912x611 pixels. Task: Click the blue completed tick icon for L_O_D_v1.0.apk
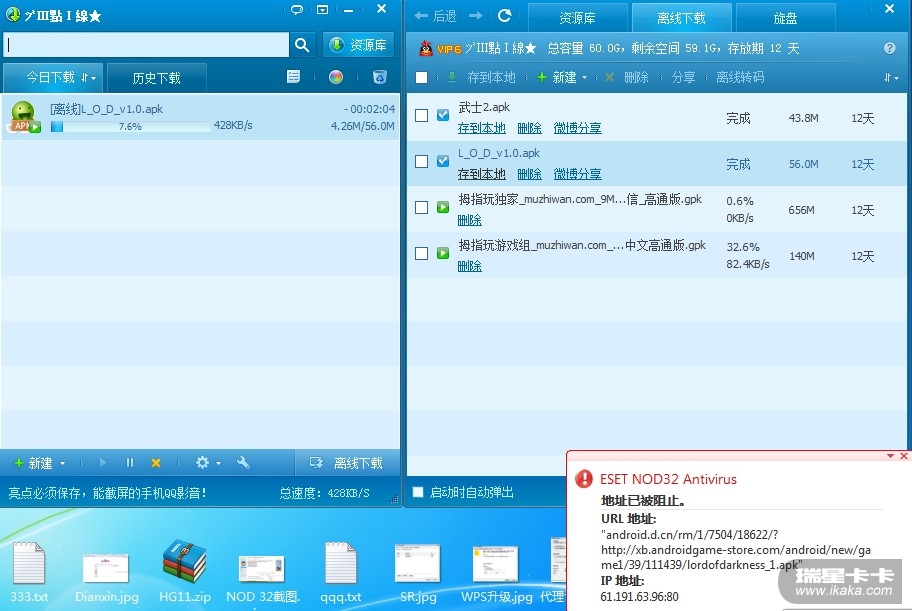443,161
